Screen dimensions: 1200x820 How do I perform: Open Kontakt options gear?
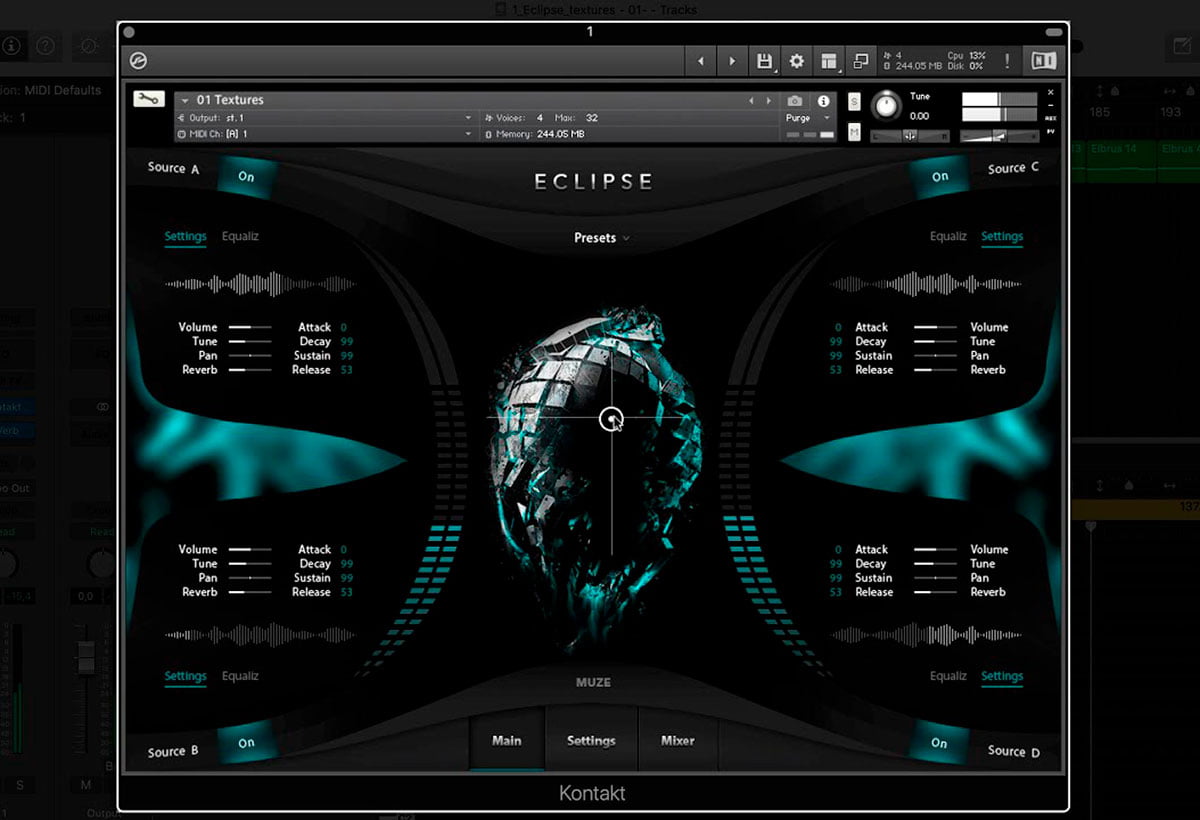[797, 61]
